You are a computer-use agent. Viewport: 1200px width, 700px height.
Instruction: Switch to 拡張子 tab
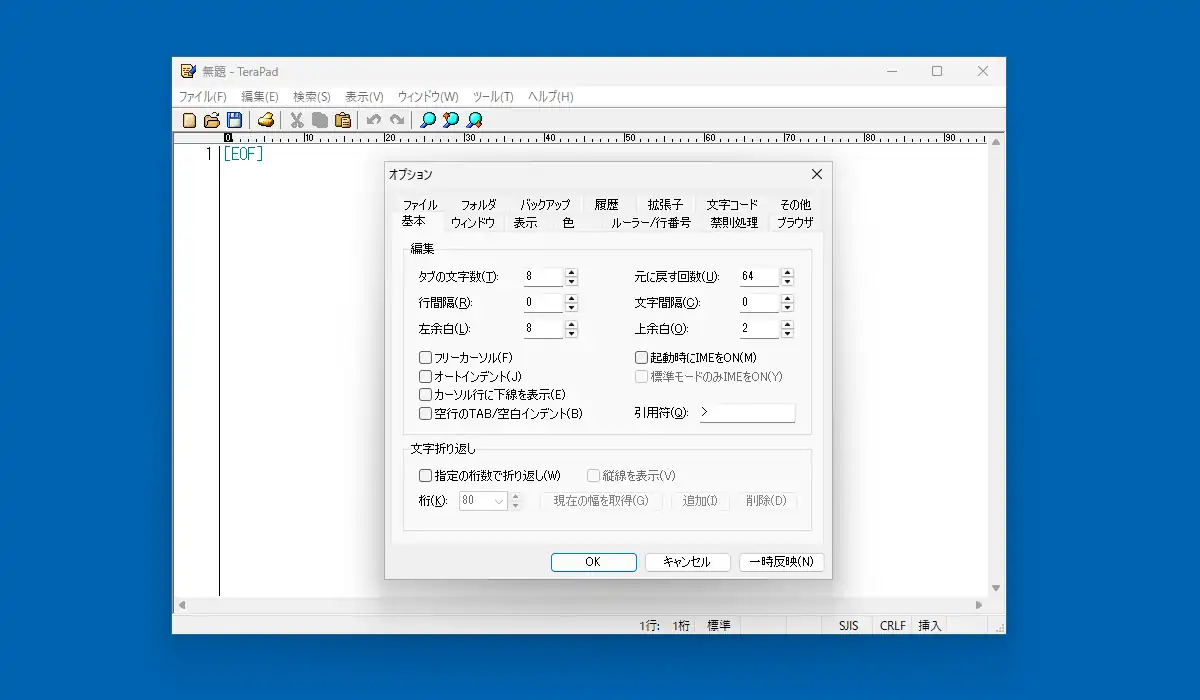click(665, 205)
